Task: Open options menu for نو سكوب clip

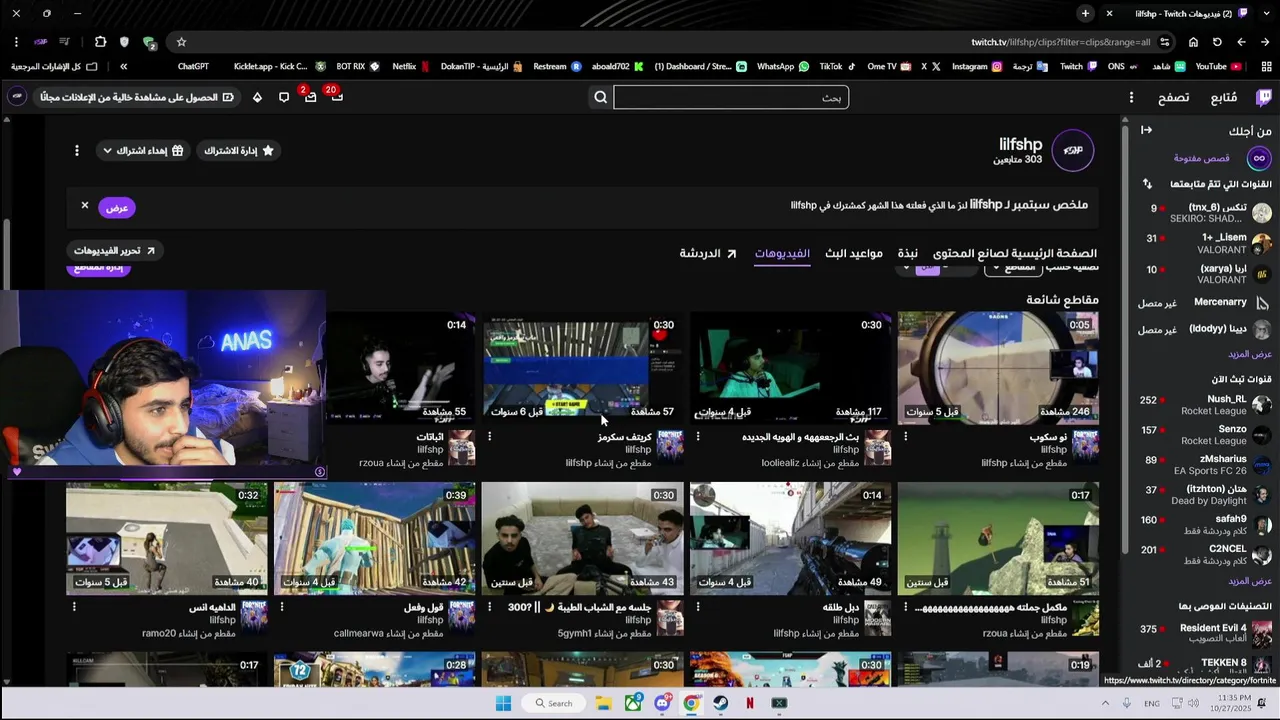Action: point(906,436)
